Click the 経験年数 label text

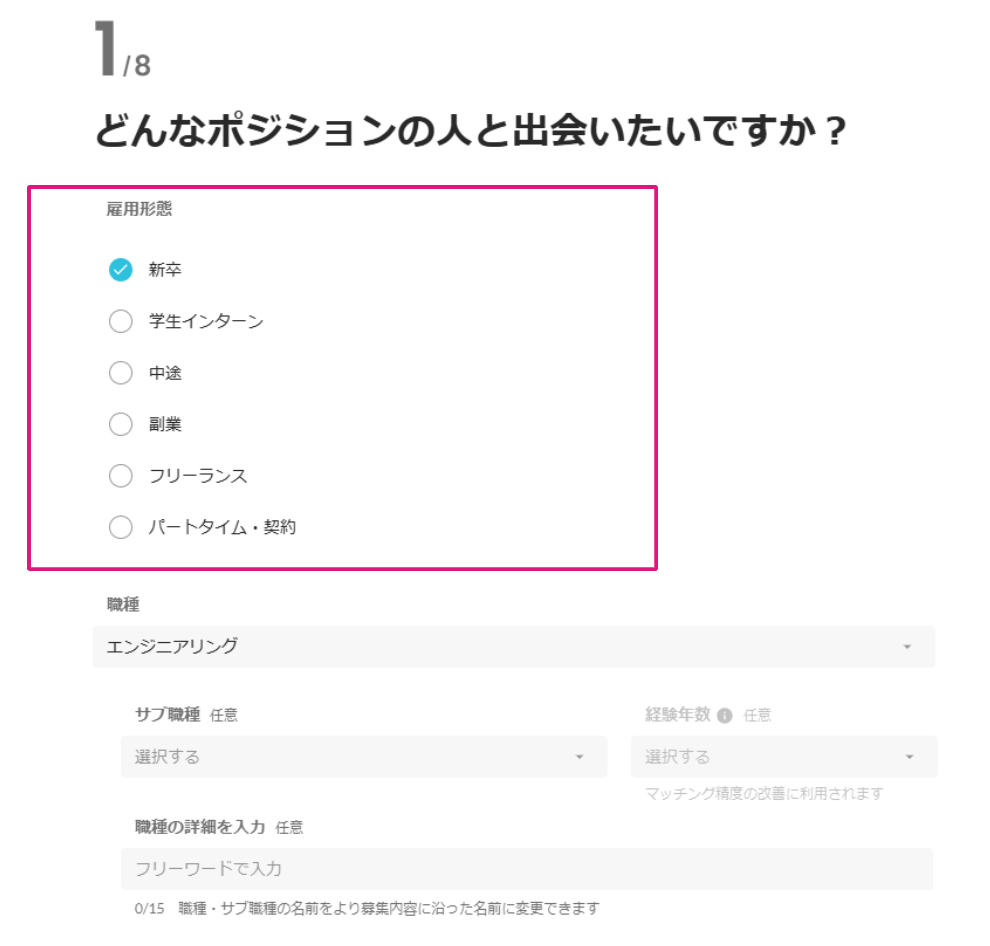click(x=677, y=715)
